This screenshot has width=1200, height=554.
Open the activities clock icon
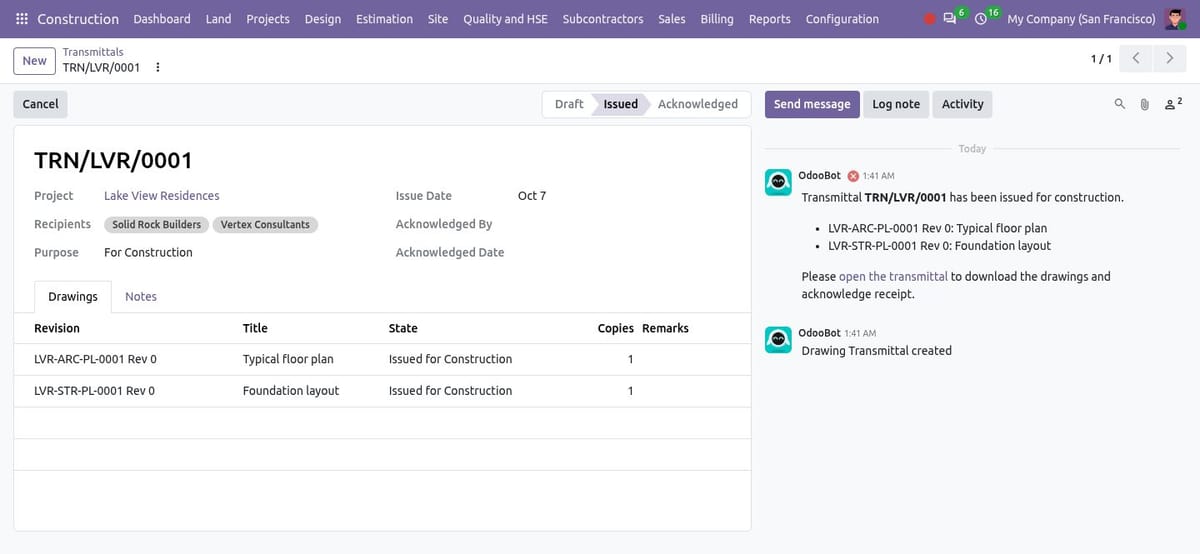click(x=981, y=19)
